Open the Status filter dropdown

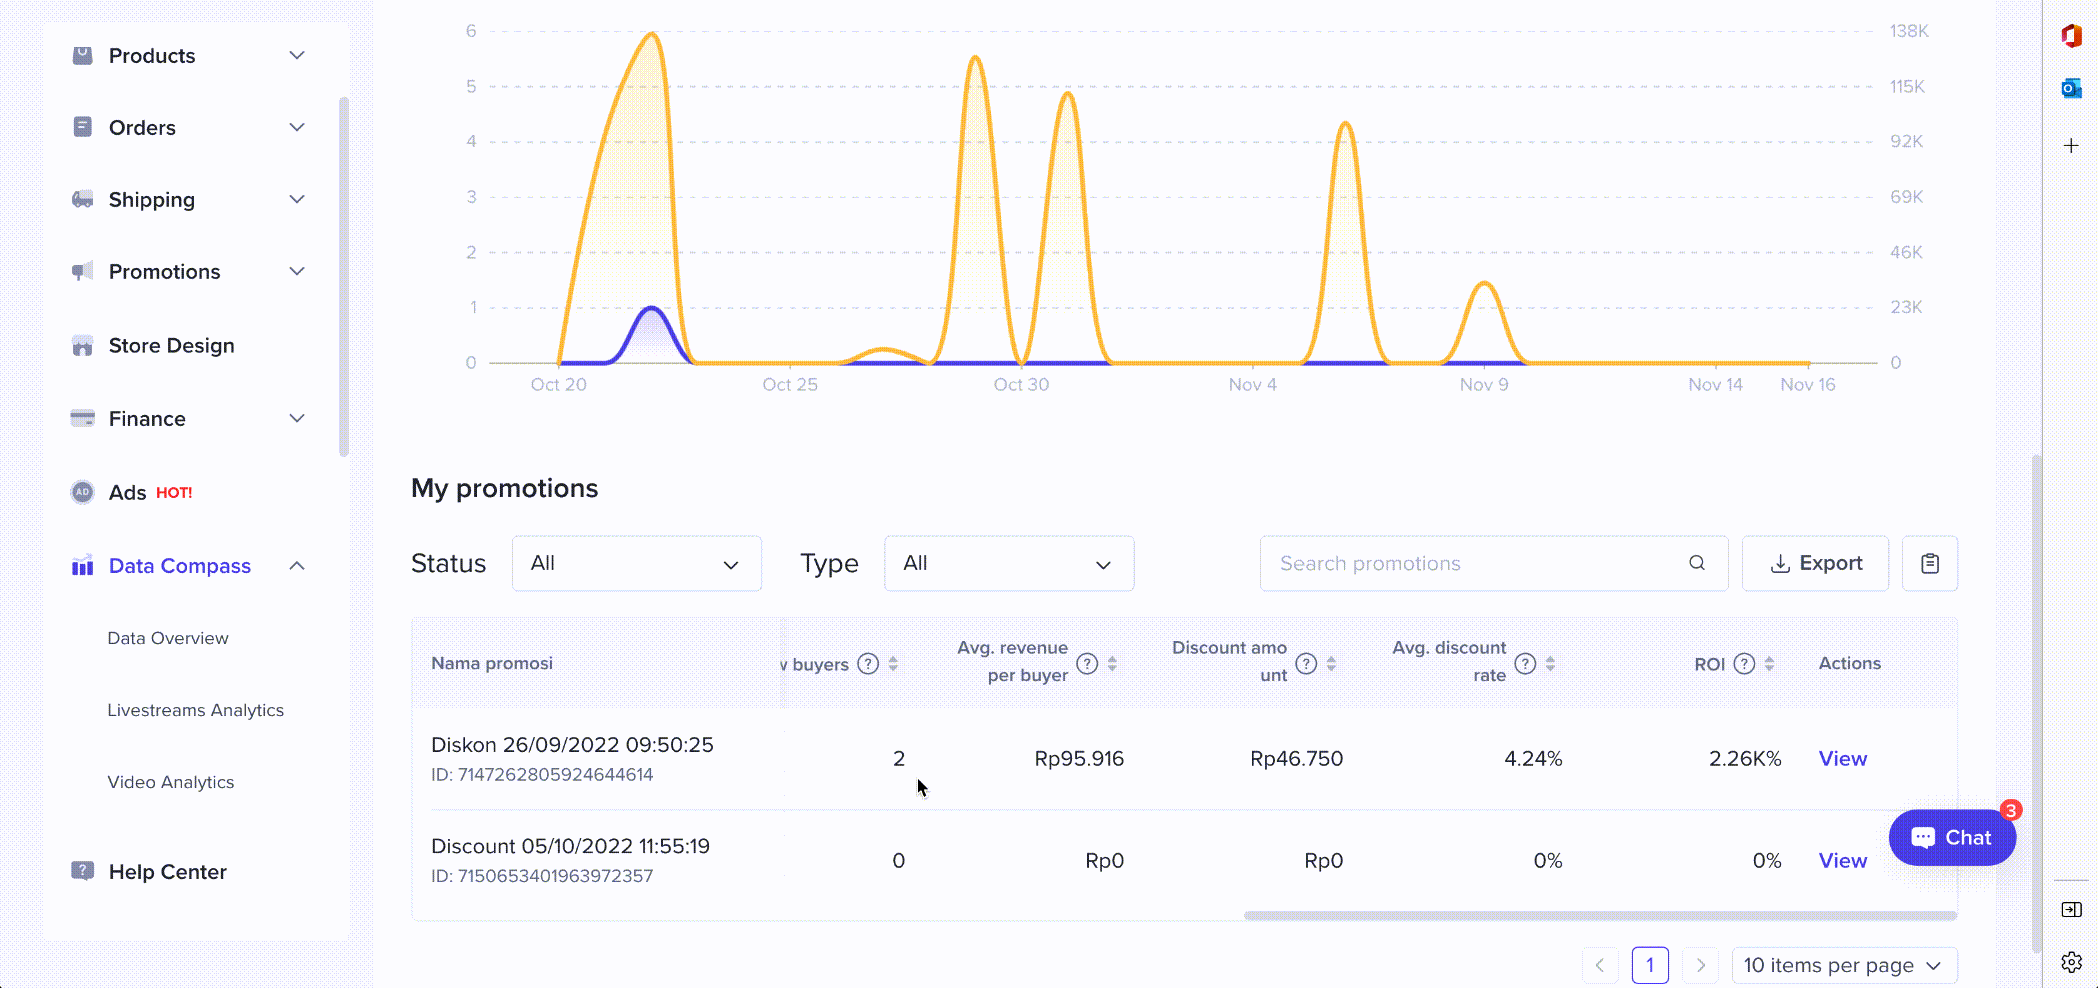pos(636,564)
